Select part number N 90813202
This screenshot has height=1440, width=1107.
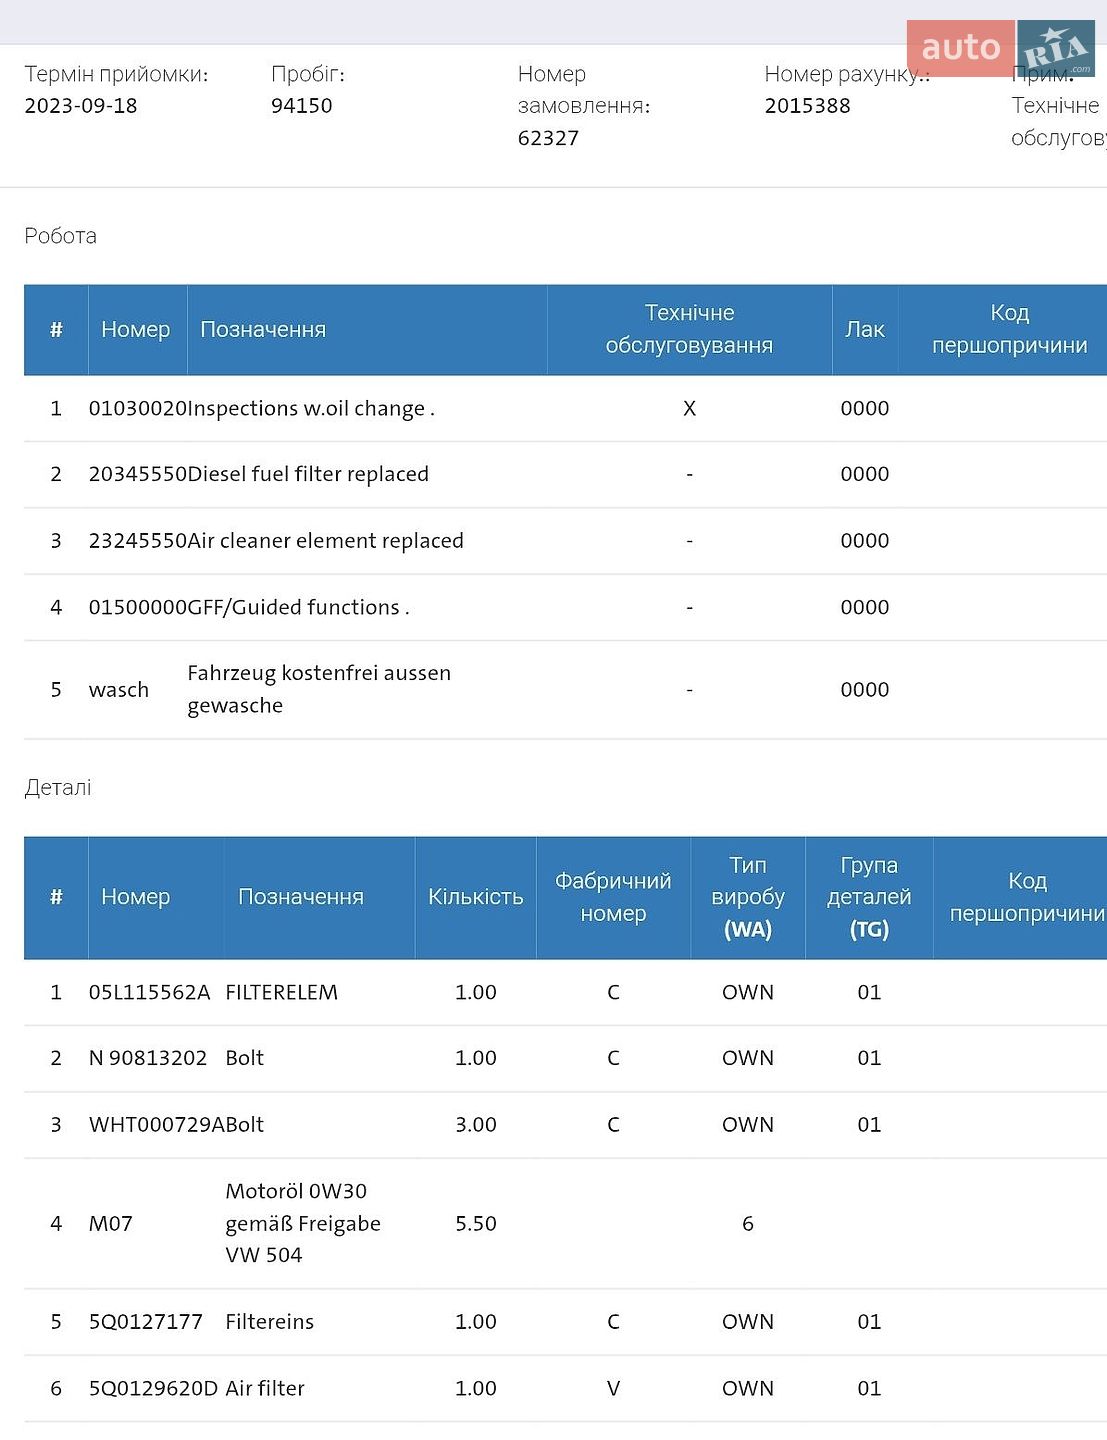148,1058
